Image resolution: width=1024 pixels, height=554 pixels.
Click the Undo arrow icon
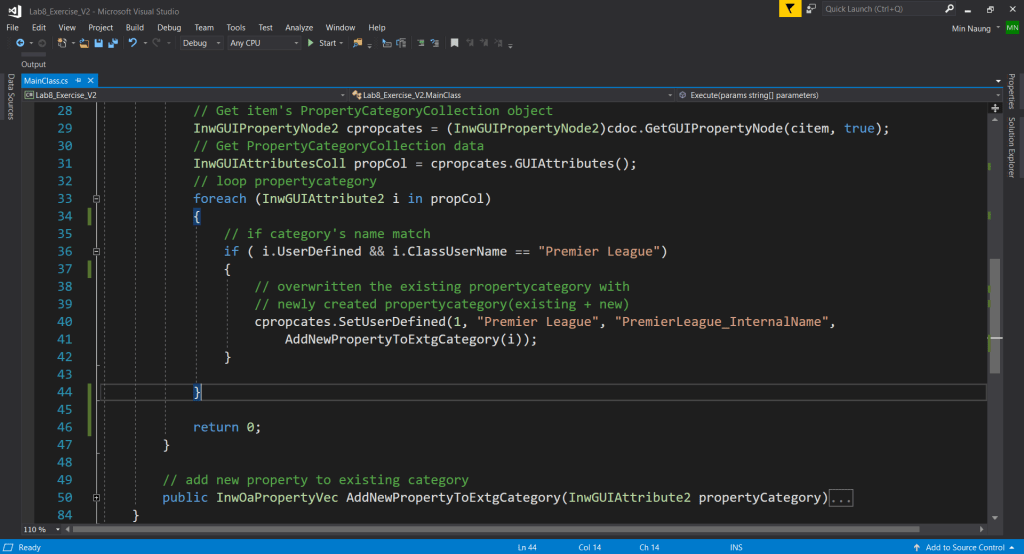pos(132,43)
